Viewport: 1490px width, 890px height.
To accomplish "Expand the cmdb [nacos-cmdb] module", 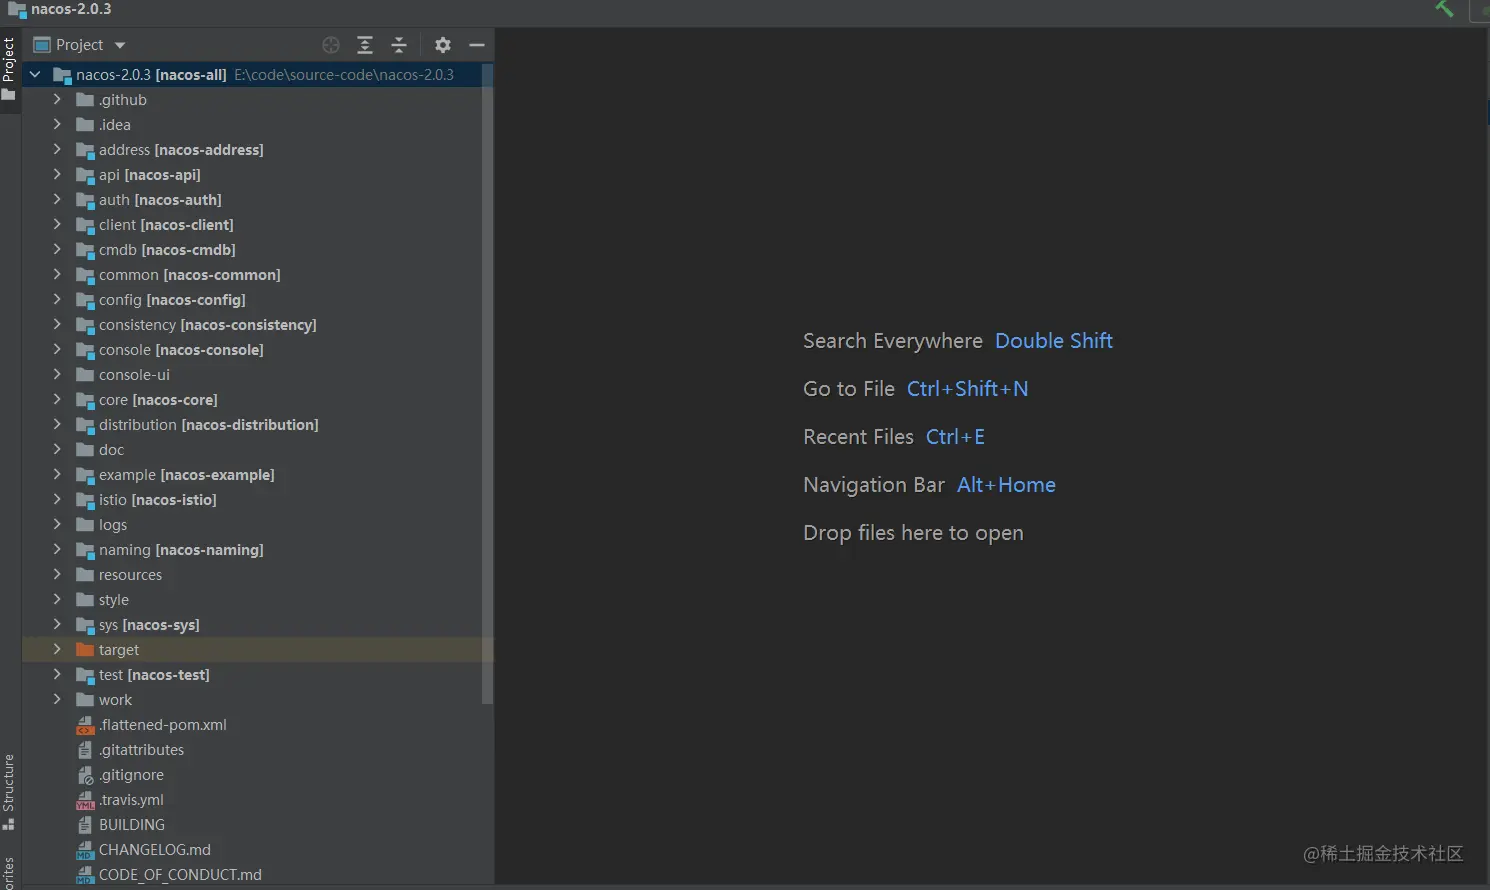I will click(57, 250).
